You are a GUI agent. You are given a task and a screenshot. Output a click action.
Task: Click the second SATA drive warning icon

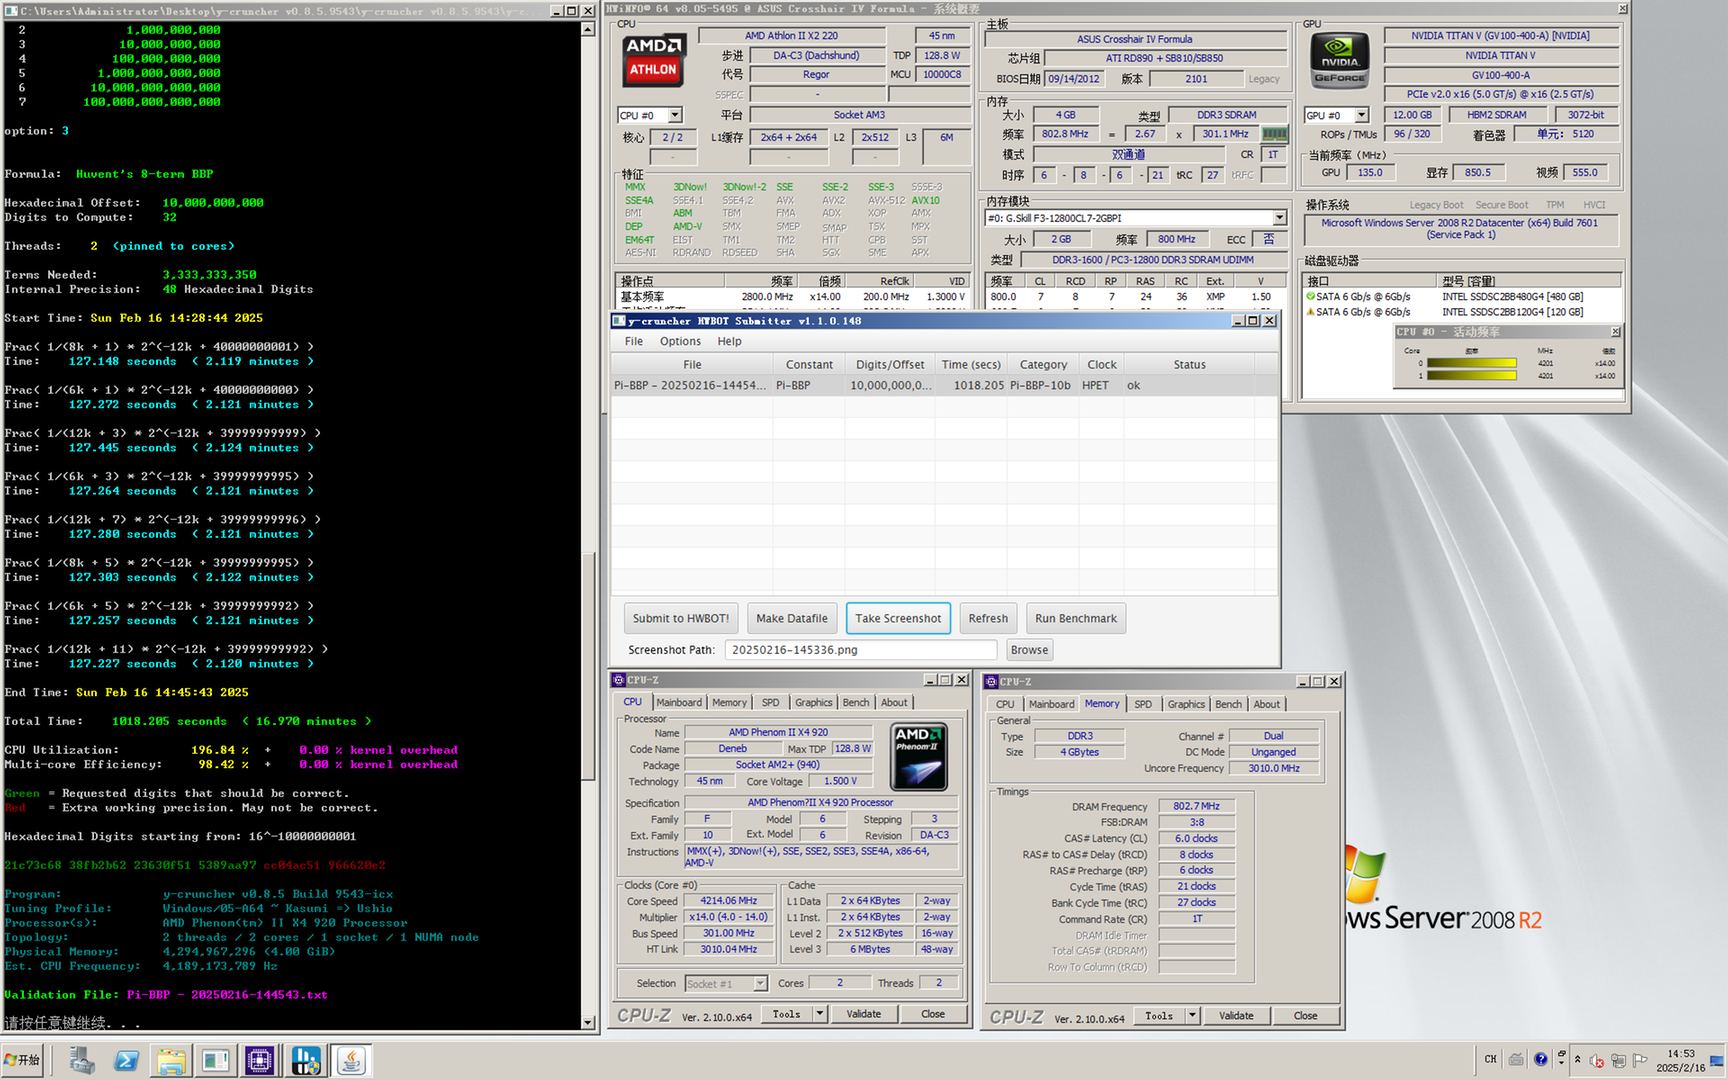coord(1310,312)
